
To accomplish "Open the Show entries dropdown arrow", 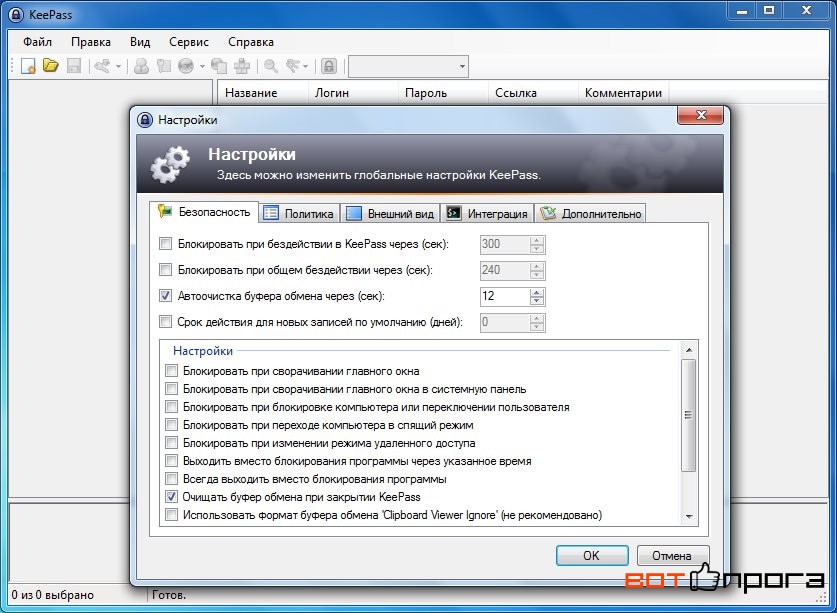I will [x=305, y=67].
